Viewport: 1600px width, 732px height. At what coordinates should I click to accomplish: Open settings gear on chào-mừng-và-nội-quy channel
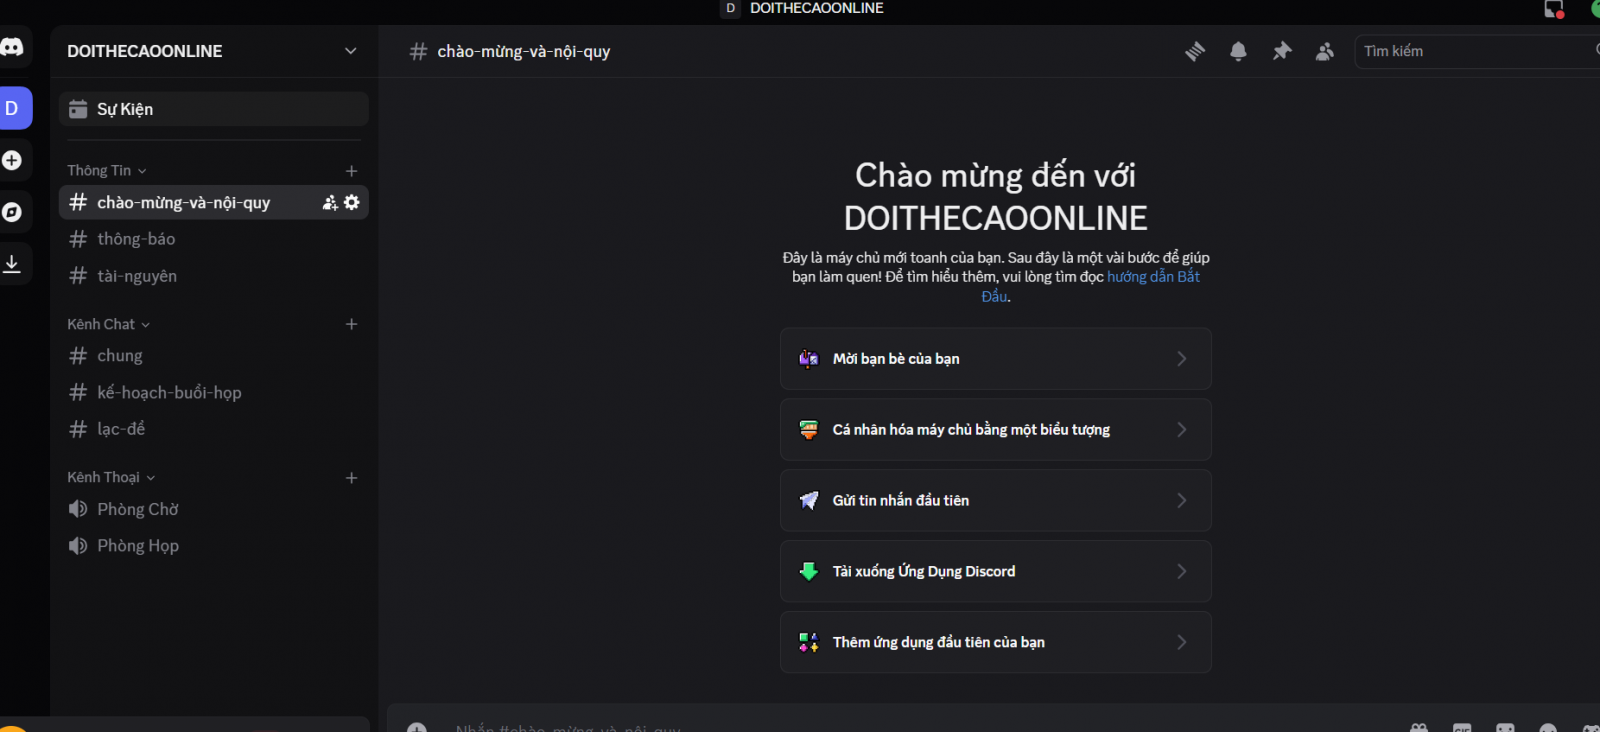(x=352, y=203)
